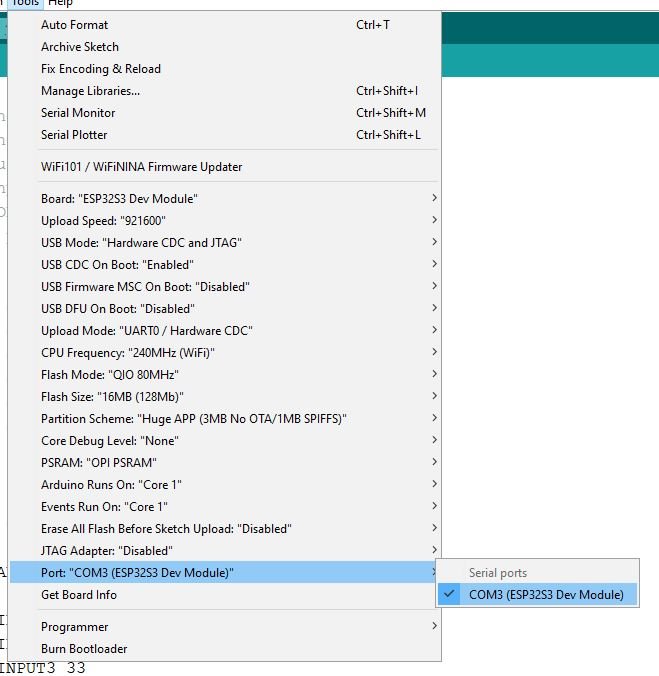The image size is (659, 676).
Task: Select Fix Encoding & Reload
Action: coord(101,69)
